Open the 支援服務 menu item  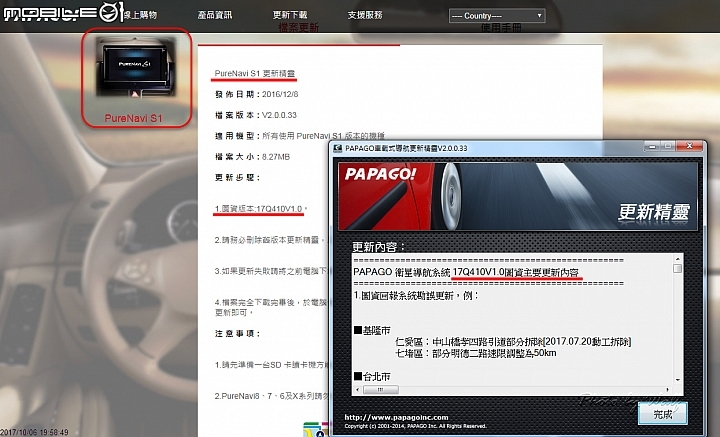click(365, 15)
